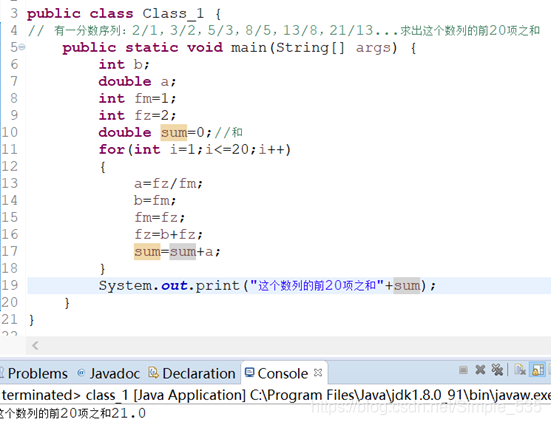Click 'int b;' declaration on line 6

click(124, 64)
